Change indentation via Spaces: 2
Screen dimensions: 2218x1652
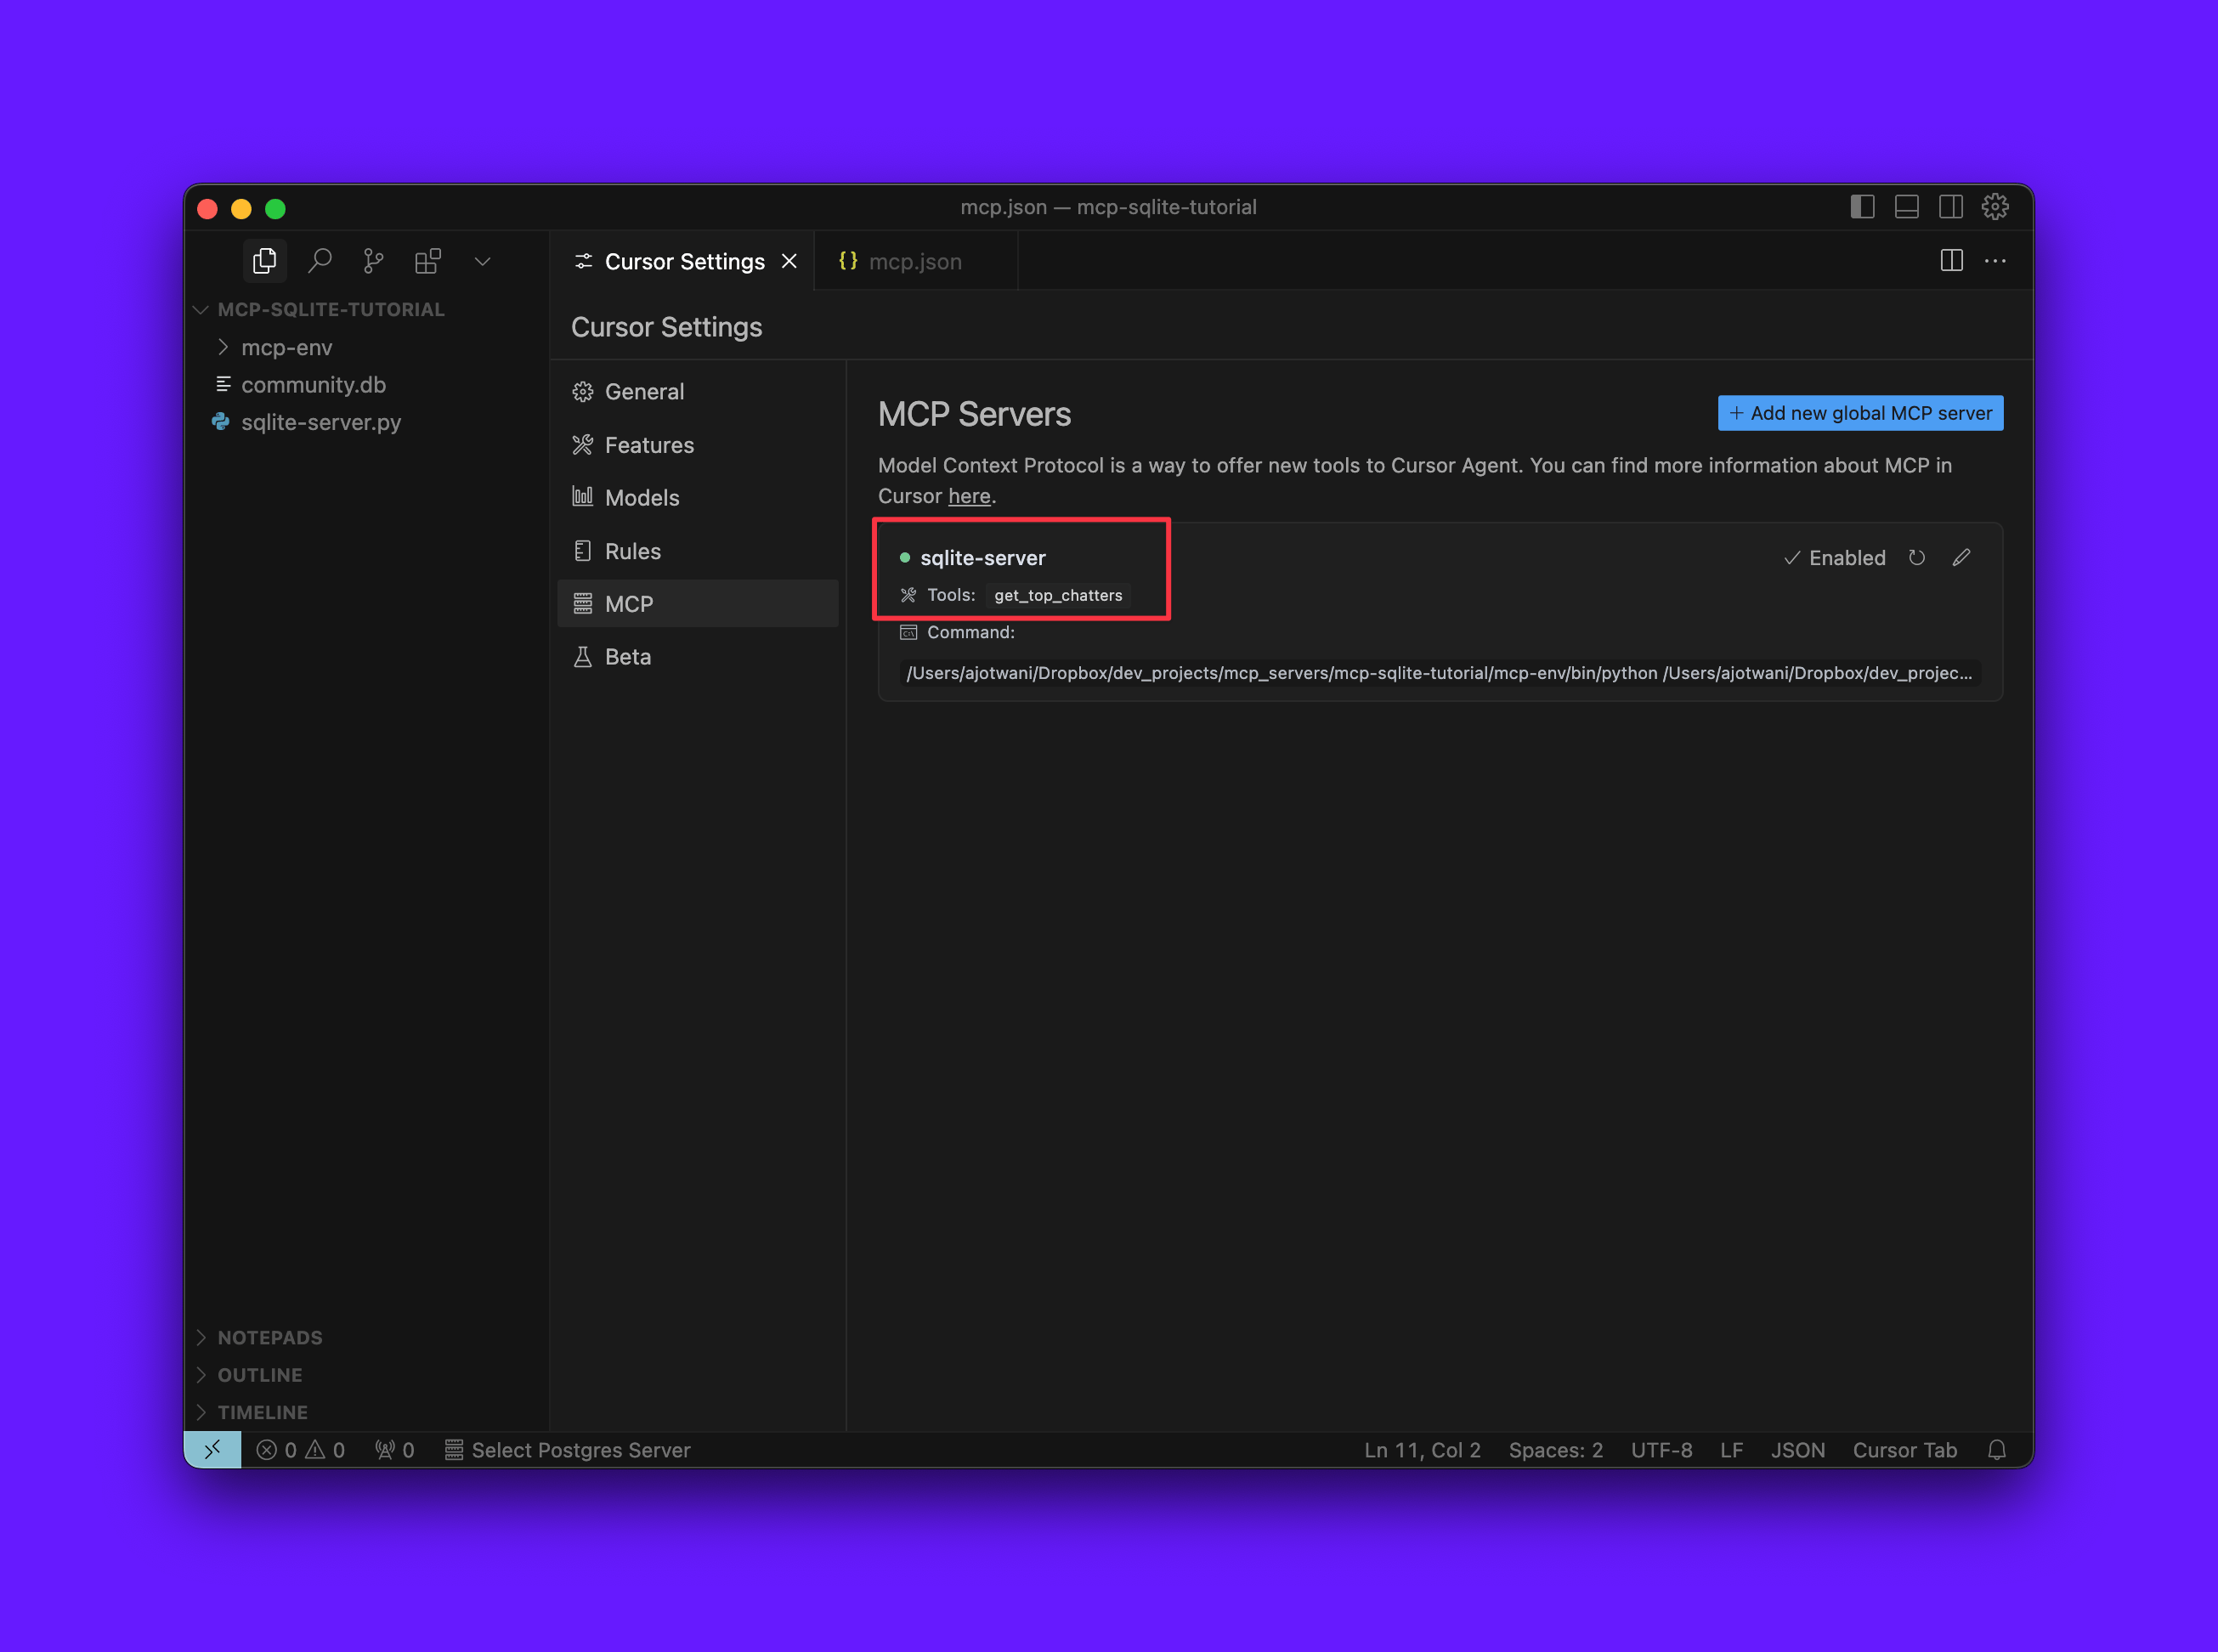(1555, 1450)
